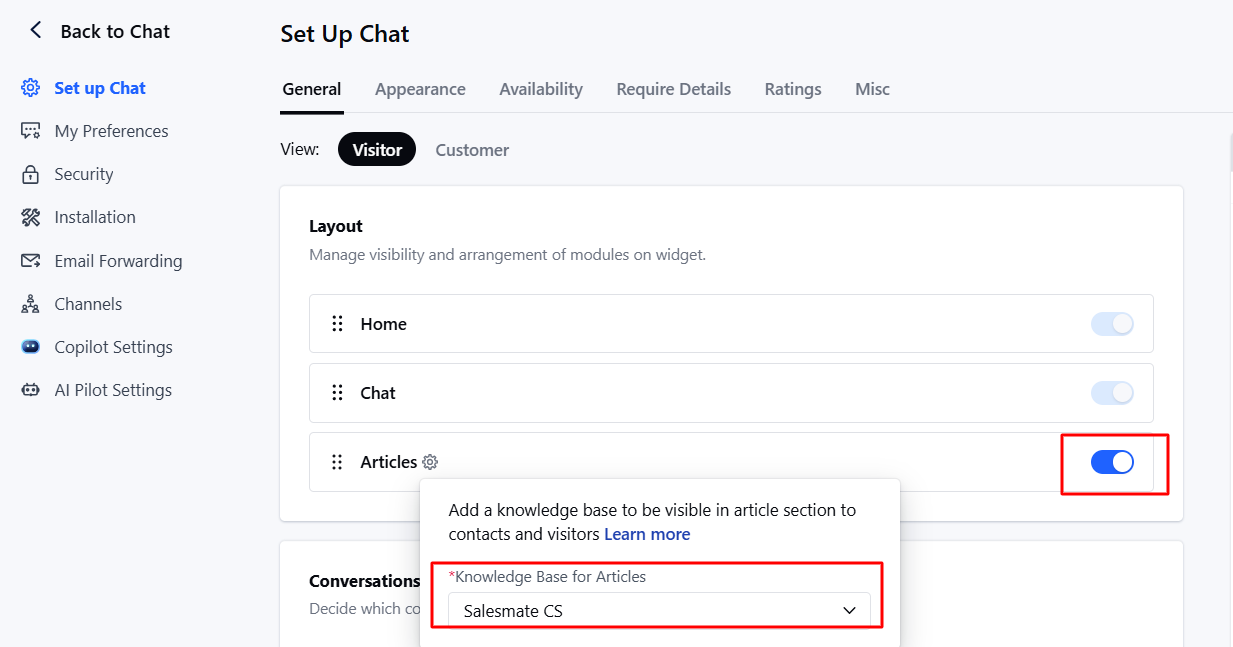Open My Preferences from the sidebar

click(x=111, y=131)
